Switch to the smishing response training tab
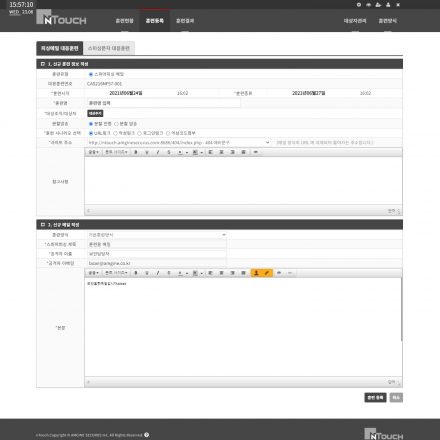This screenshot has height=440, width=440. pos(109,48)
